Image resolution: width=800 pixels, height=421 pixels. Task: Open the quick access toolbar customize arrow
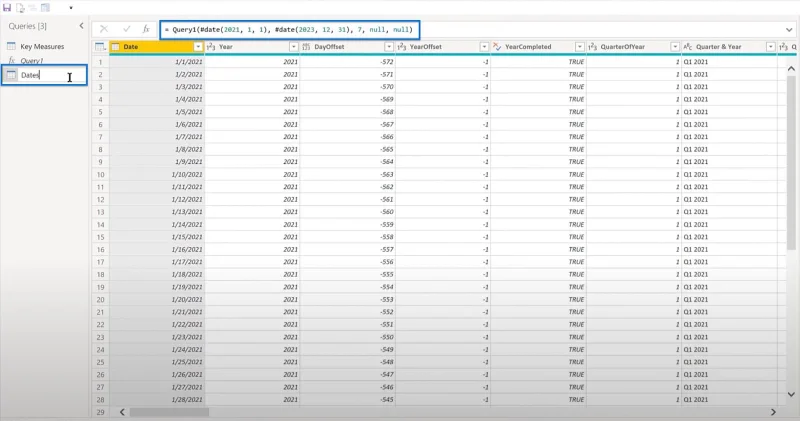click(71, 8)
